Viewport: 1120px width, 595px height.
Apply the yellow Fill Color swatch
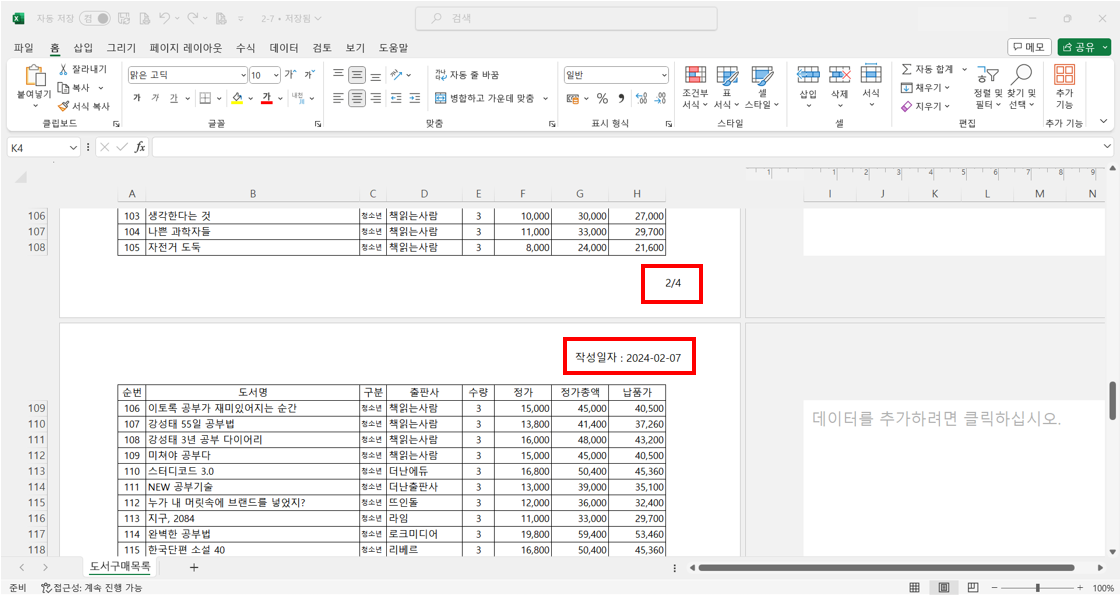pos(238,98)
